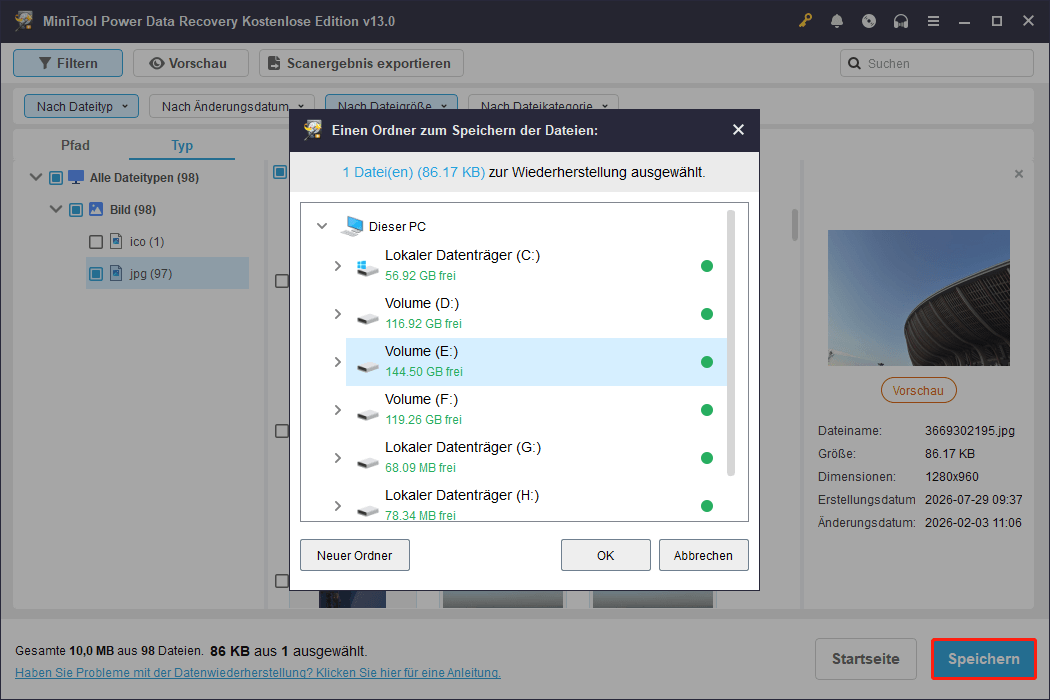Toggle select-all checkbox behind dialog left edge
Image resolution: width=1050 pixels, height=700 pixels.
click(x=280, y=172)
